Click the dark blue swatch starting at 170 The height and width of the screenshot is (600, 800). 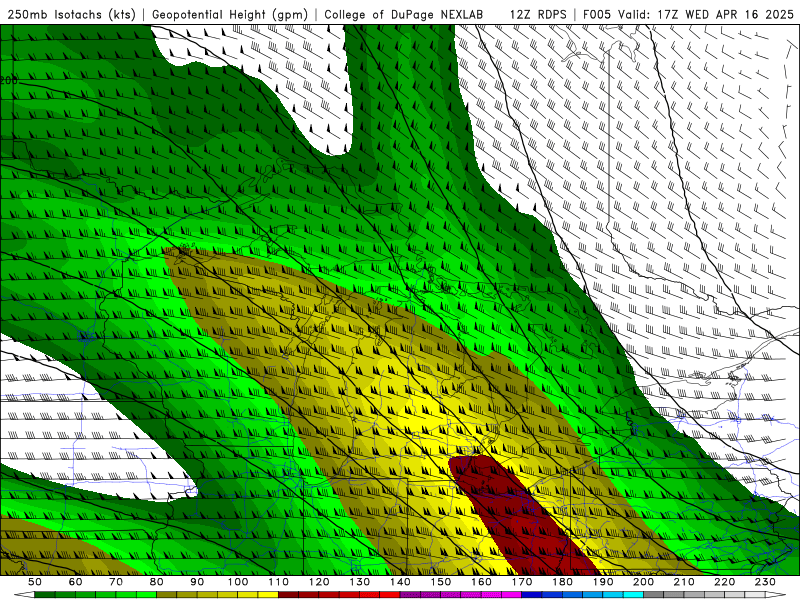point(532,595)
